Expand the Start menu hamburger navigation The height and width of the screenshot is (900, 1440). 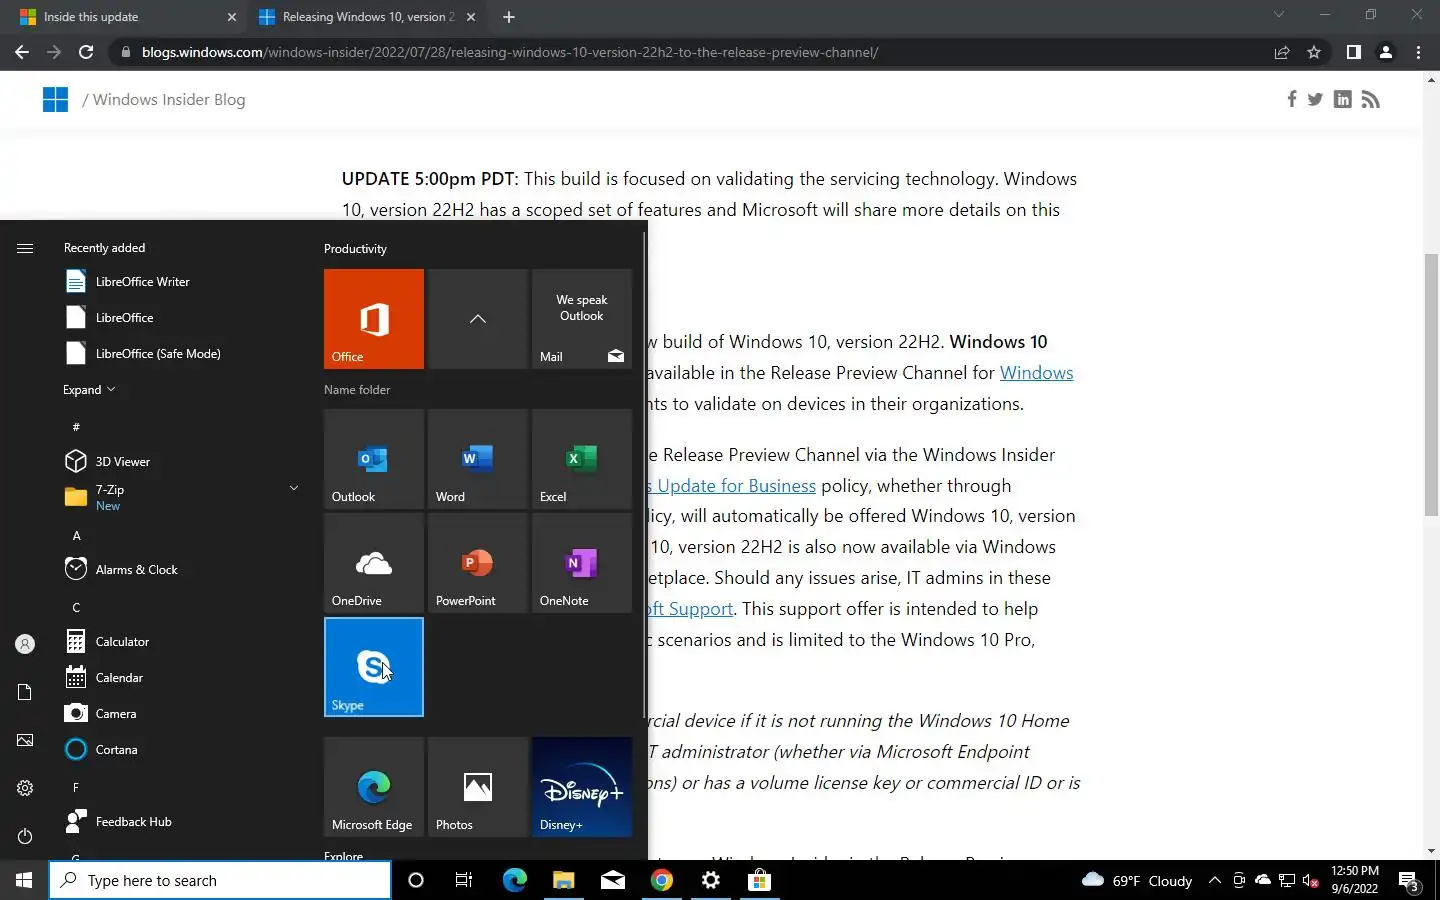click(x=25, y=248)
